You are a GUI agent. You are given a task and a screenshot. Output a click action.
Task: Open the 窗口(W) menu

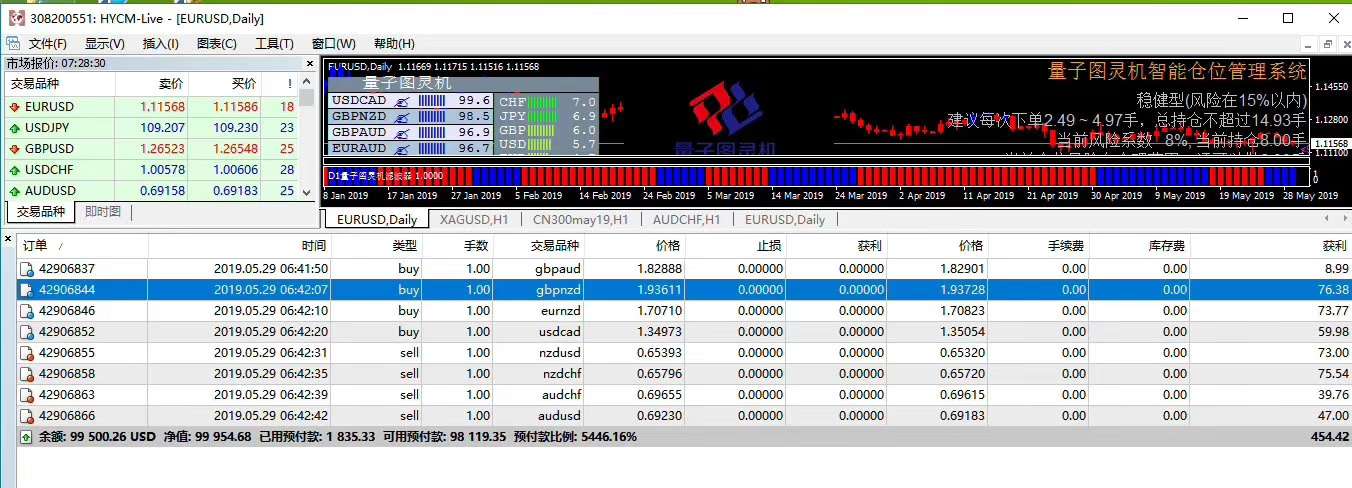(333, 44)
